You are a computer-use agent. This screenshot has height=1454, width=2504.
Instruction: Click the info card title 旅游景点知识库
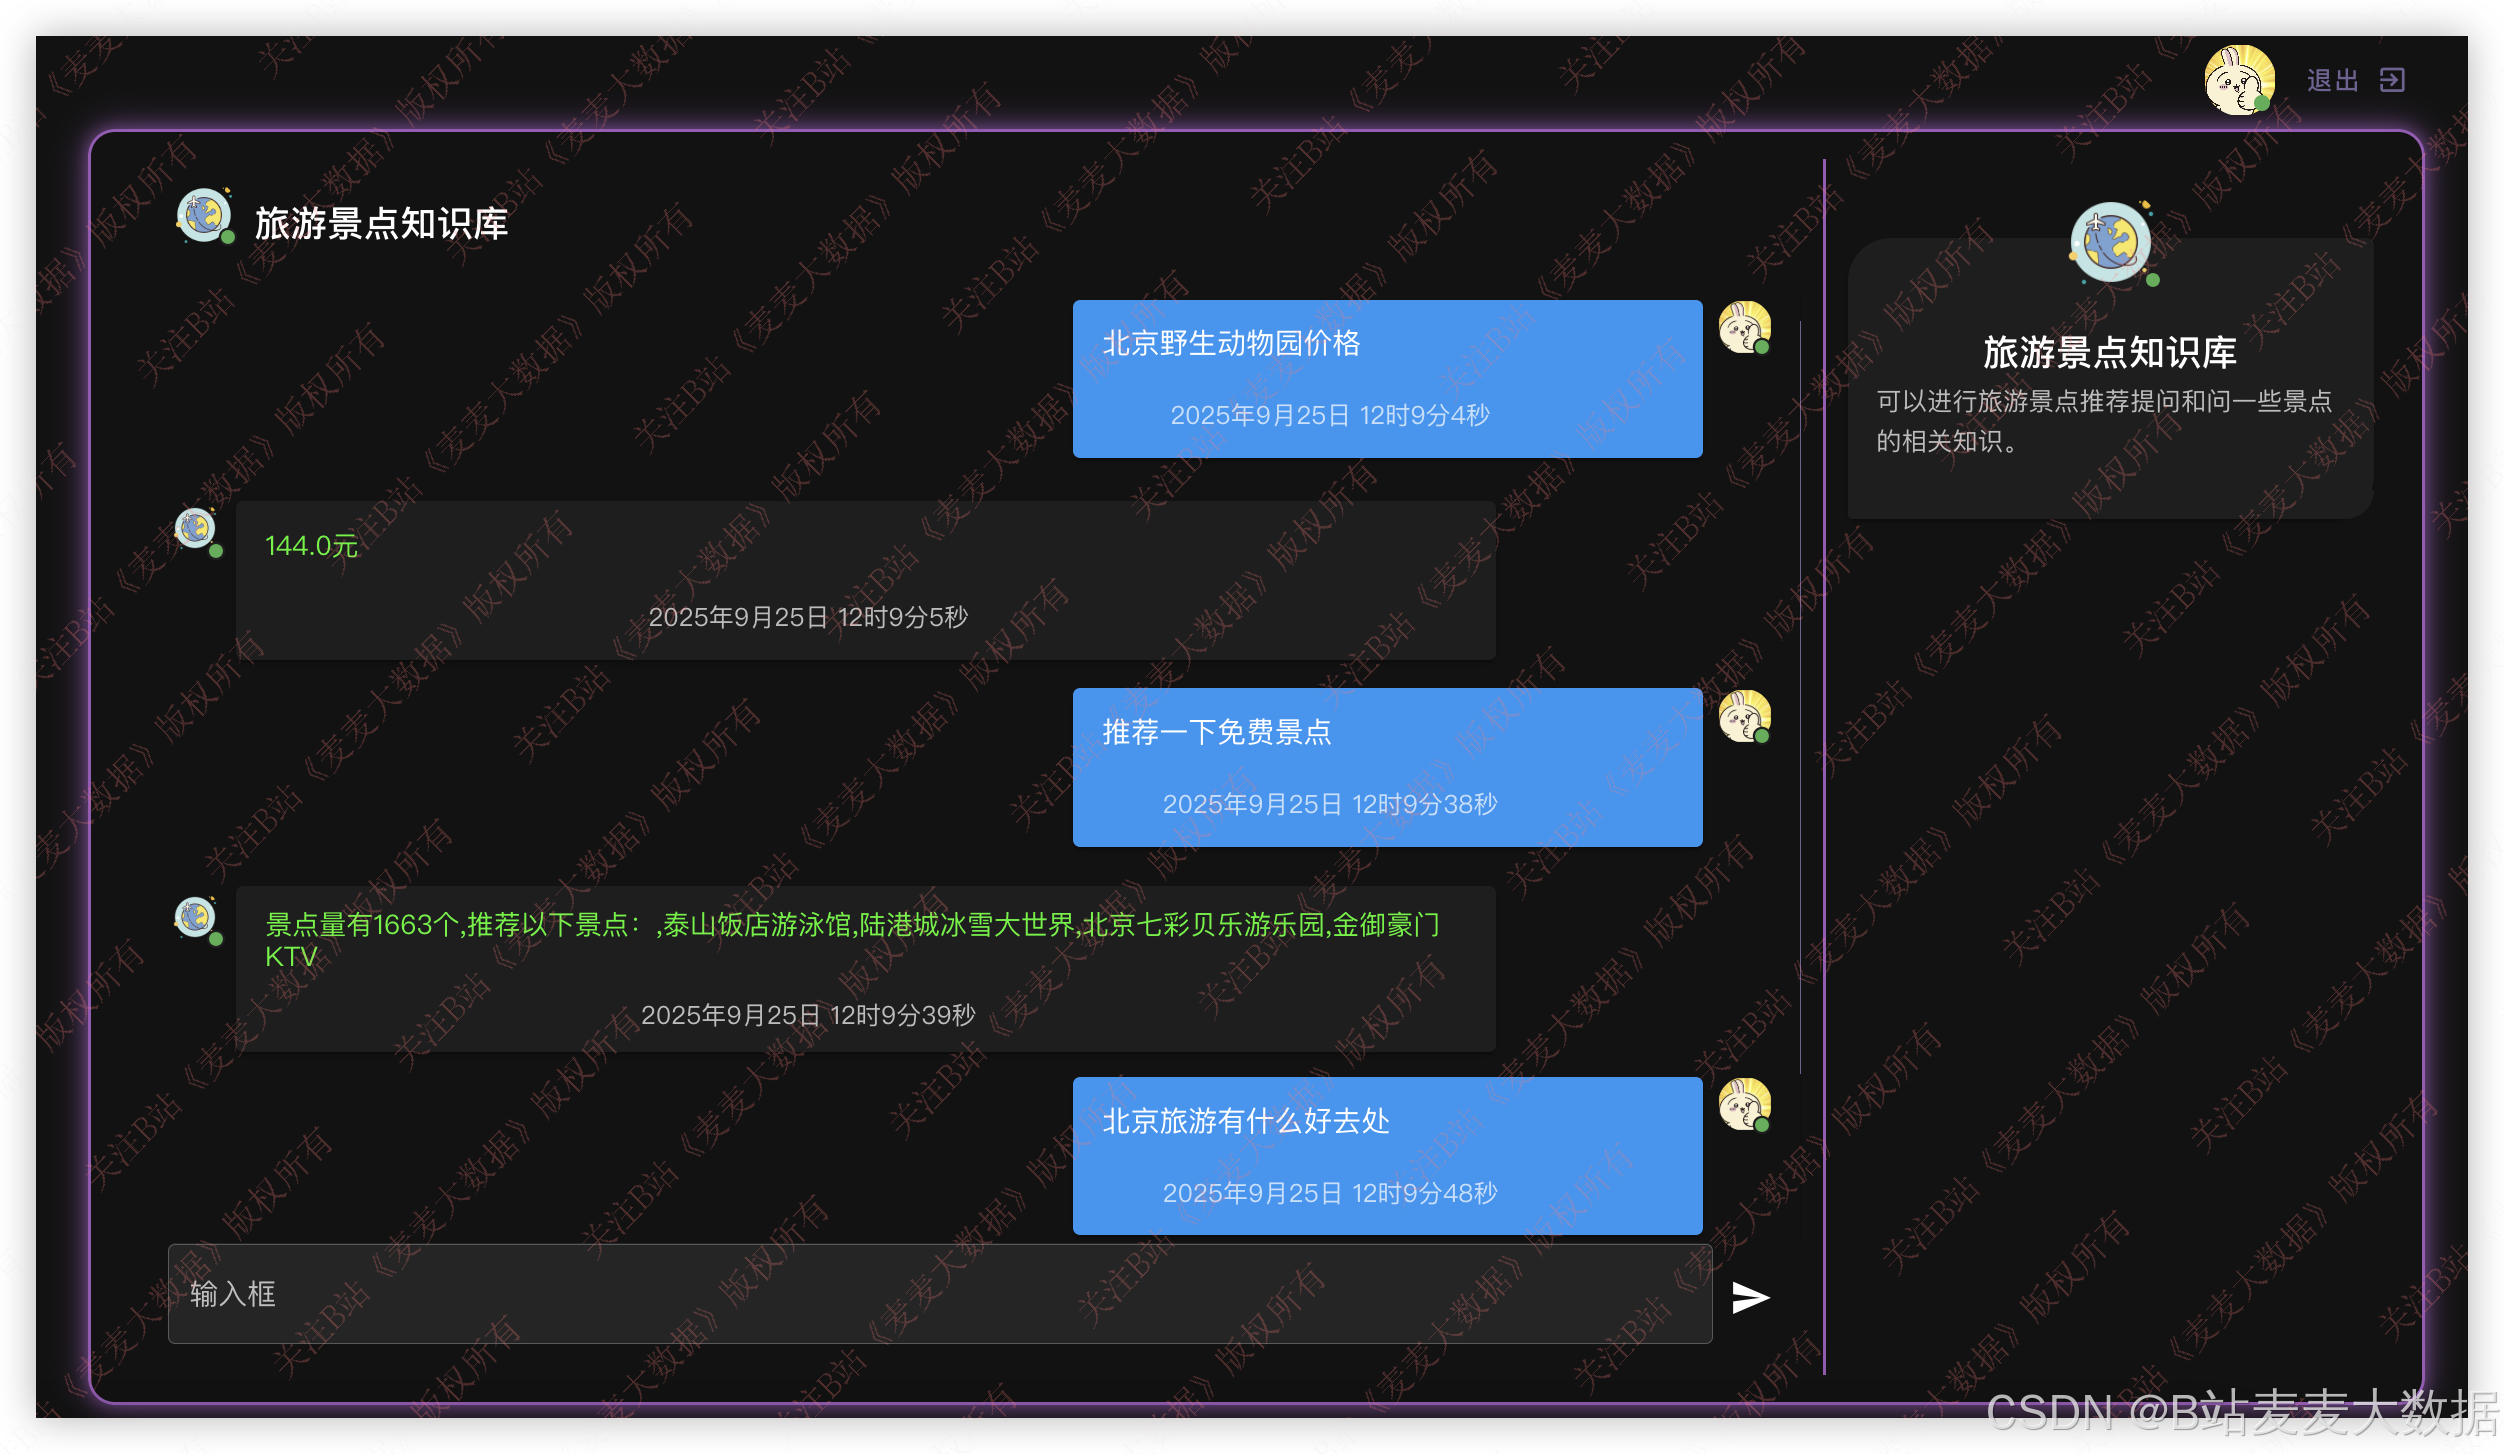click(2110, 352)
